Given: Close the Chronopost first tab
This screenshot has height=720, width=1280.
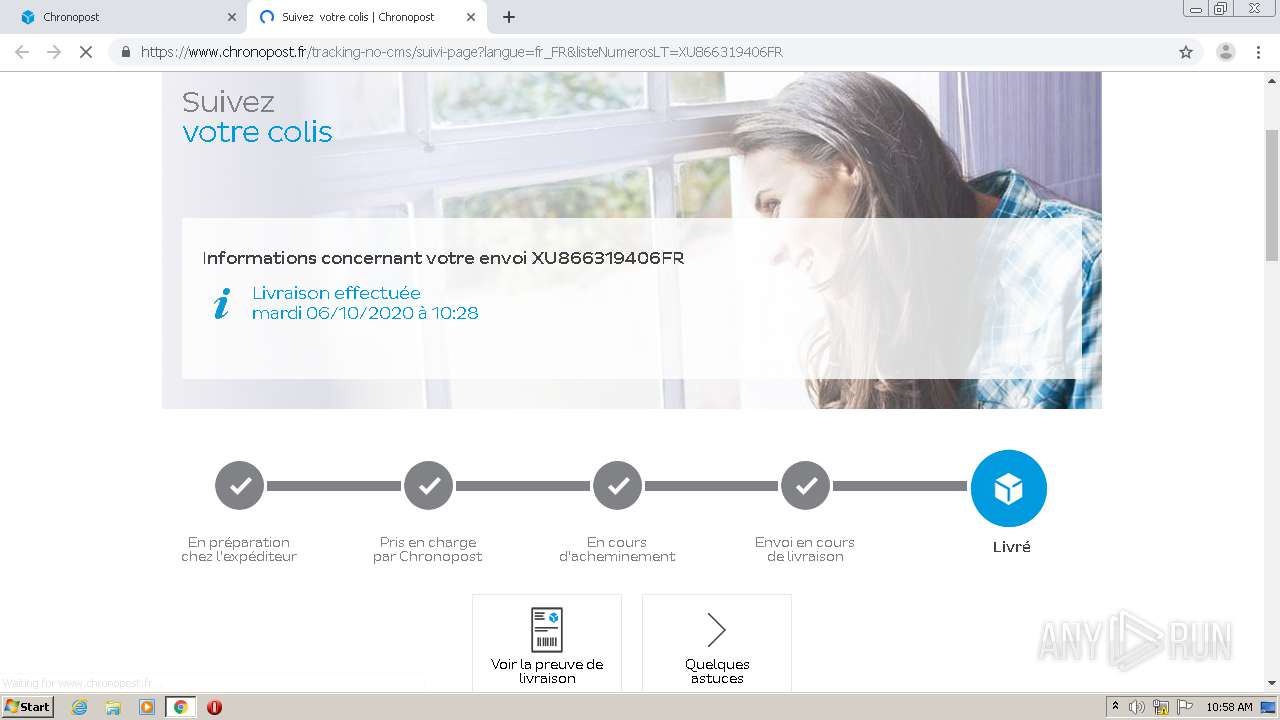Looking at the screenshot, I should [232, 17].
